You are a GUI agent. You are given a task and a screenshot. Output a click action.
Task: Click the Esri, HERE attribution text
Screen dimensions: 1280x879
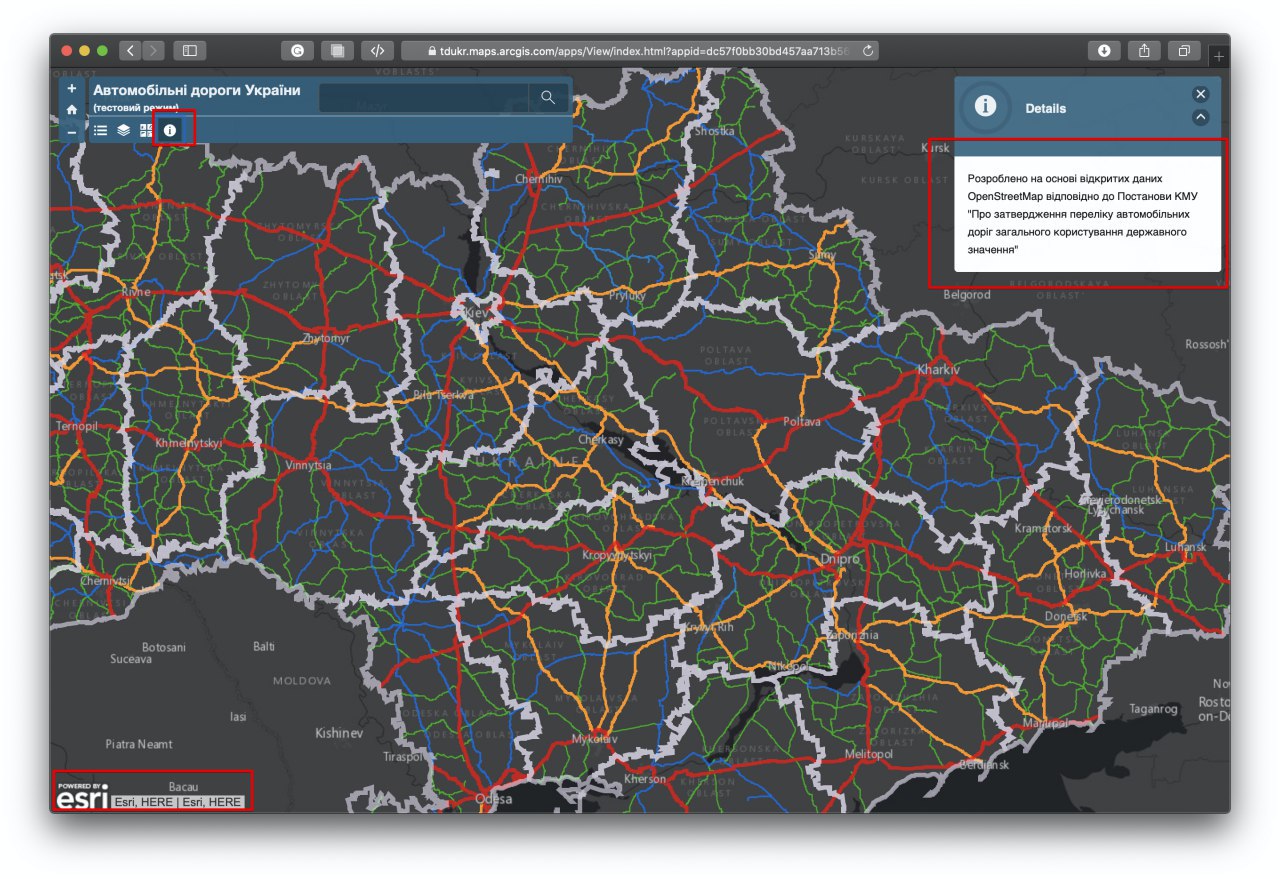pyautogui.click(x=178, y=802)
